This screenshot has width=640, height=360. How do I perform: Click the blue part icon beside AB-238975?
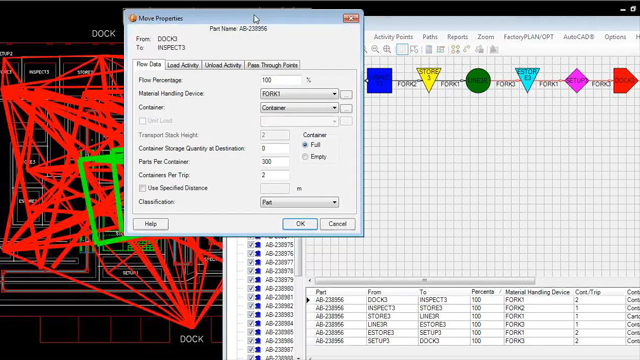[258, 245]
